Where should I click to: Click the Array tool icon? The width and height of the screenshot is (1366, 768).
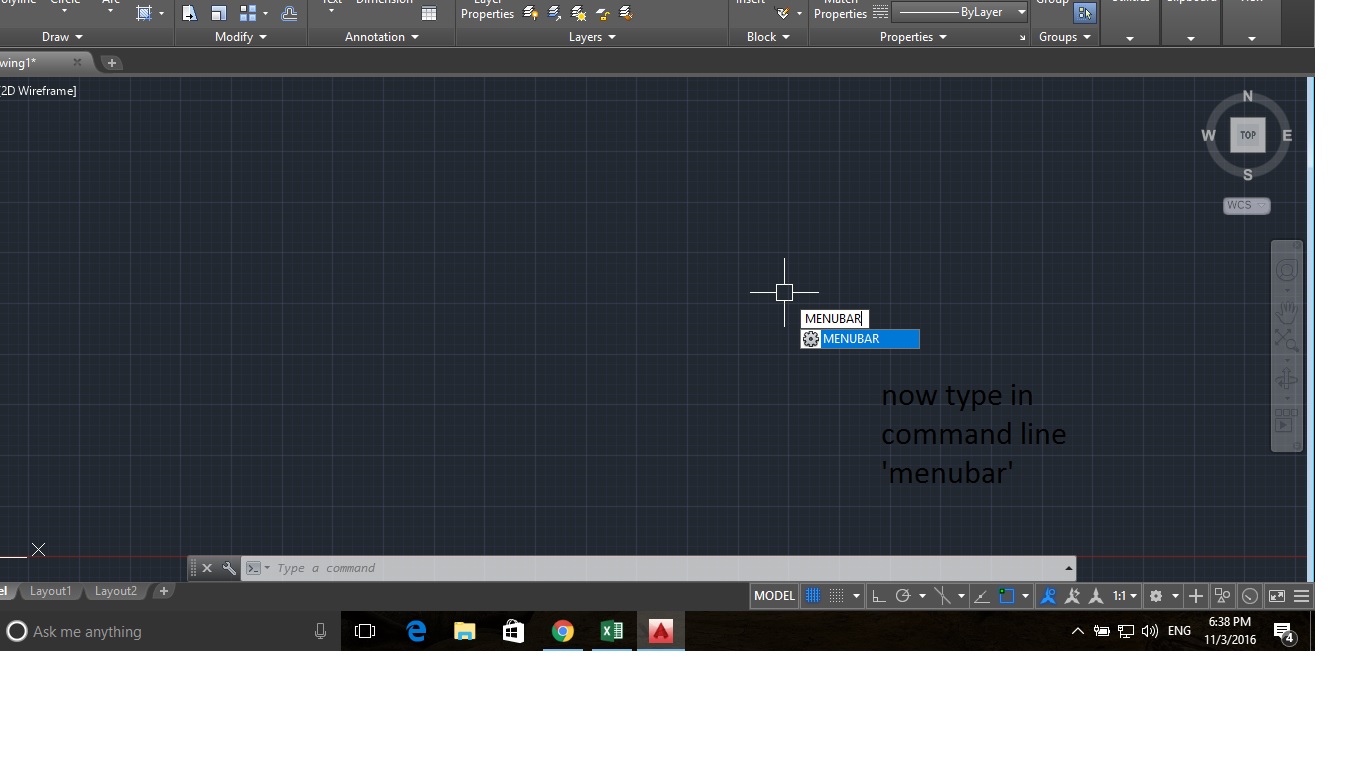click(248, 13)
